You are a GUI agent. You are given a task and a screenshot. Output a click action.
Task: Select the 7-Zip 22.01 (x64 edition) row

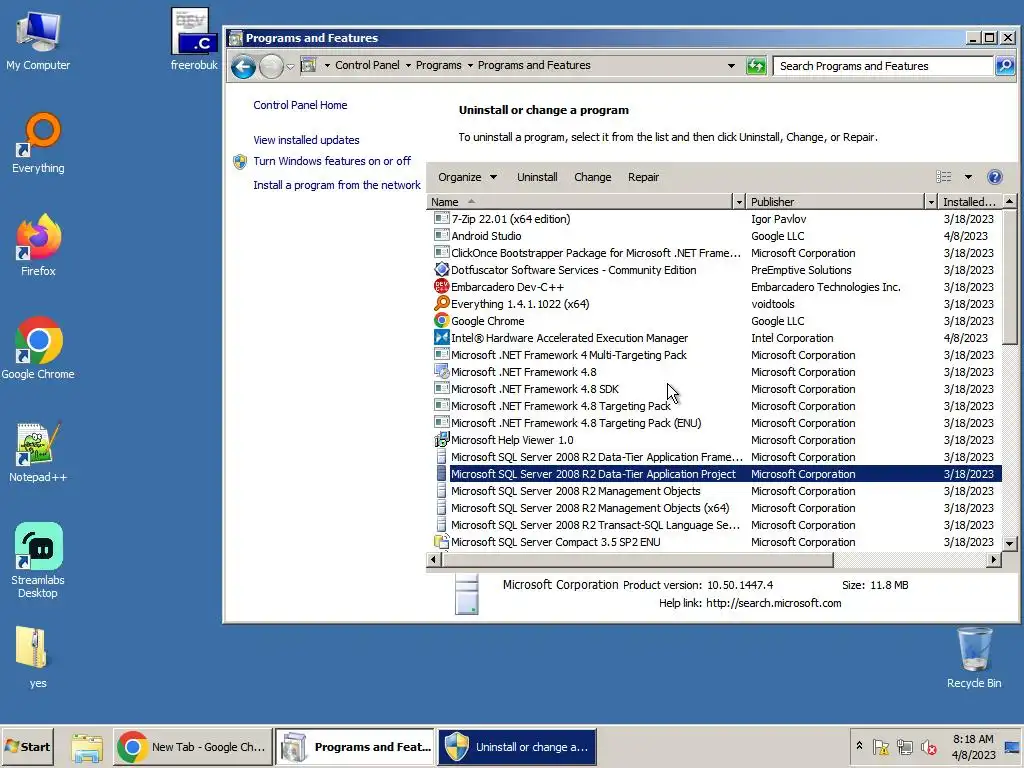point(714,219)
